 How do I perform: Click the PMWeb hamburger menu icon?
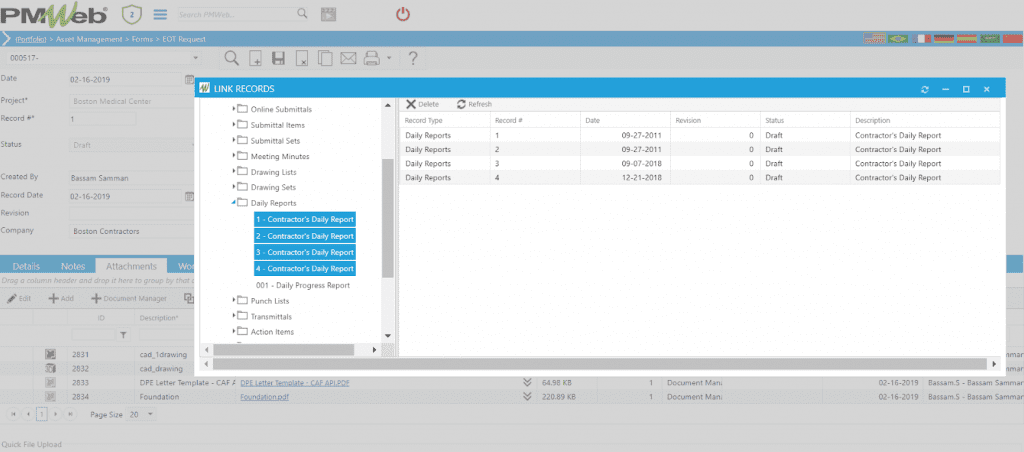pyautogui.click(x=160, y=15)
